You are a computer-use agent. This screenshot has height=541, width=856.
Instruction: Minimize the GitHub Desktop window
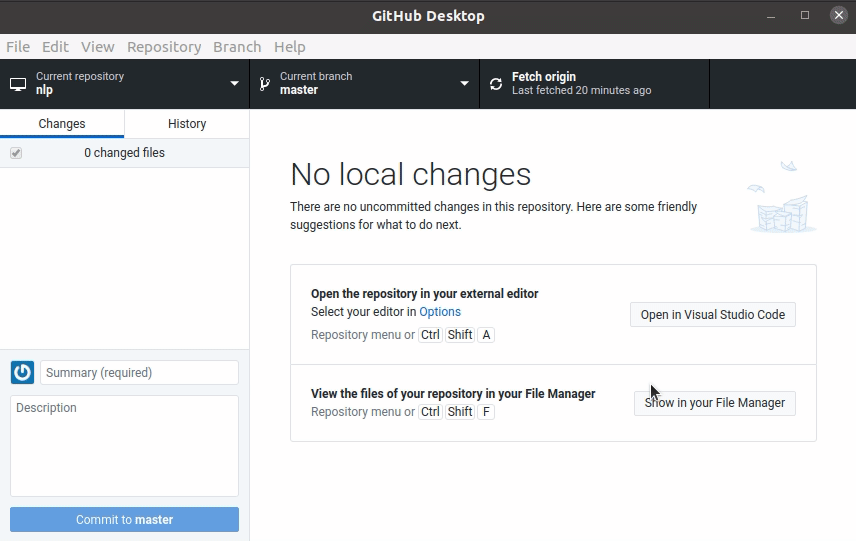click(771, 16)
